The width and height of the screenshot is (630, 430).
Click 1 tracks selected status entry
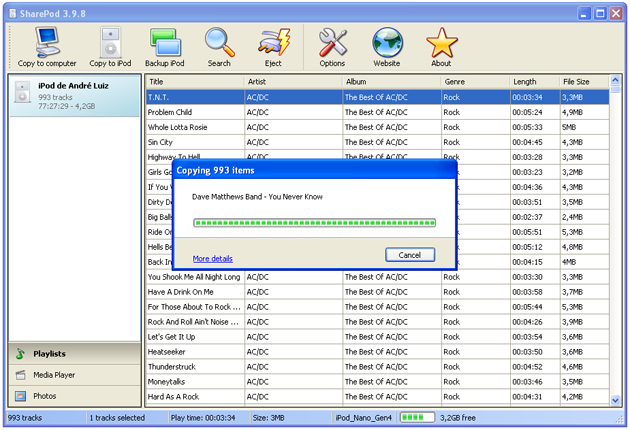point(117,418)
